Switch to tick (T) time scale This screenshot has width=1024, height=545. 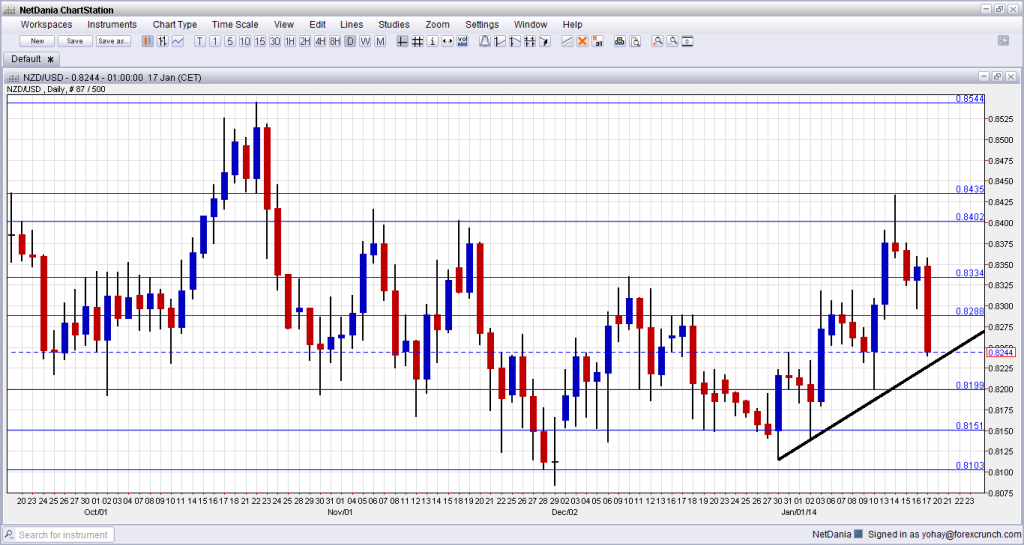click(x=200, y=41)
